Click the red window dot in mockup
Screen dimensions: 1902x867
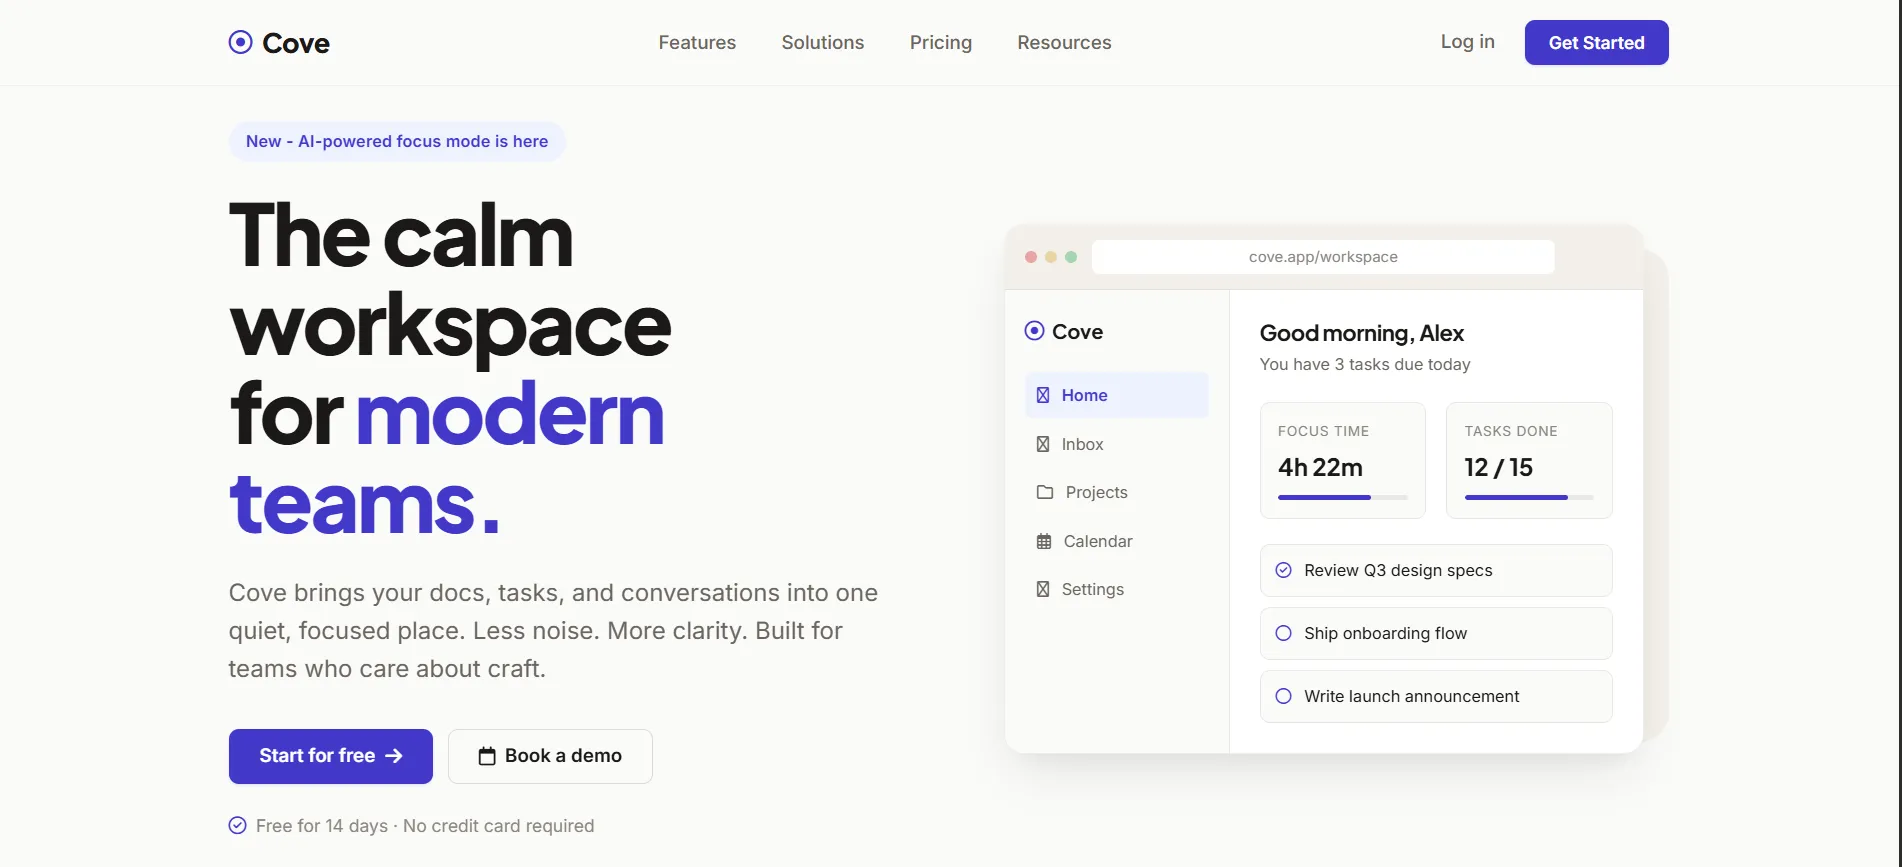(1031, 257)
